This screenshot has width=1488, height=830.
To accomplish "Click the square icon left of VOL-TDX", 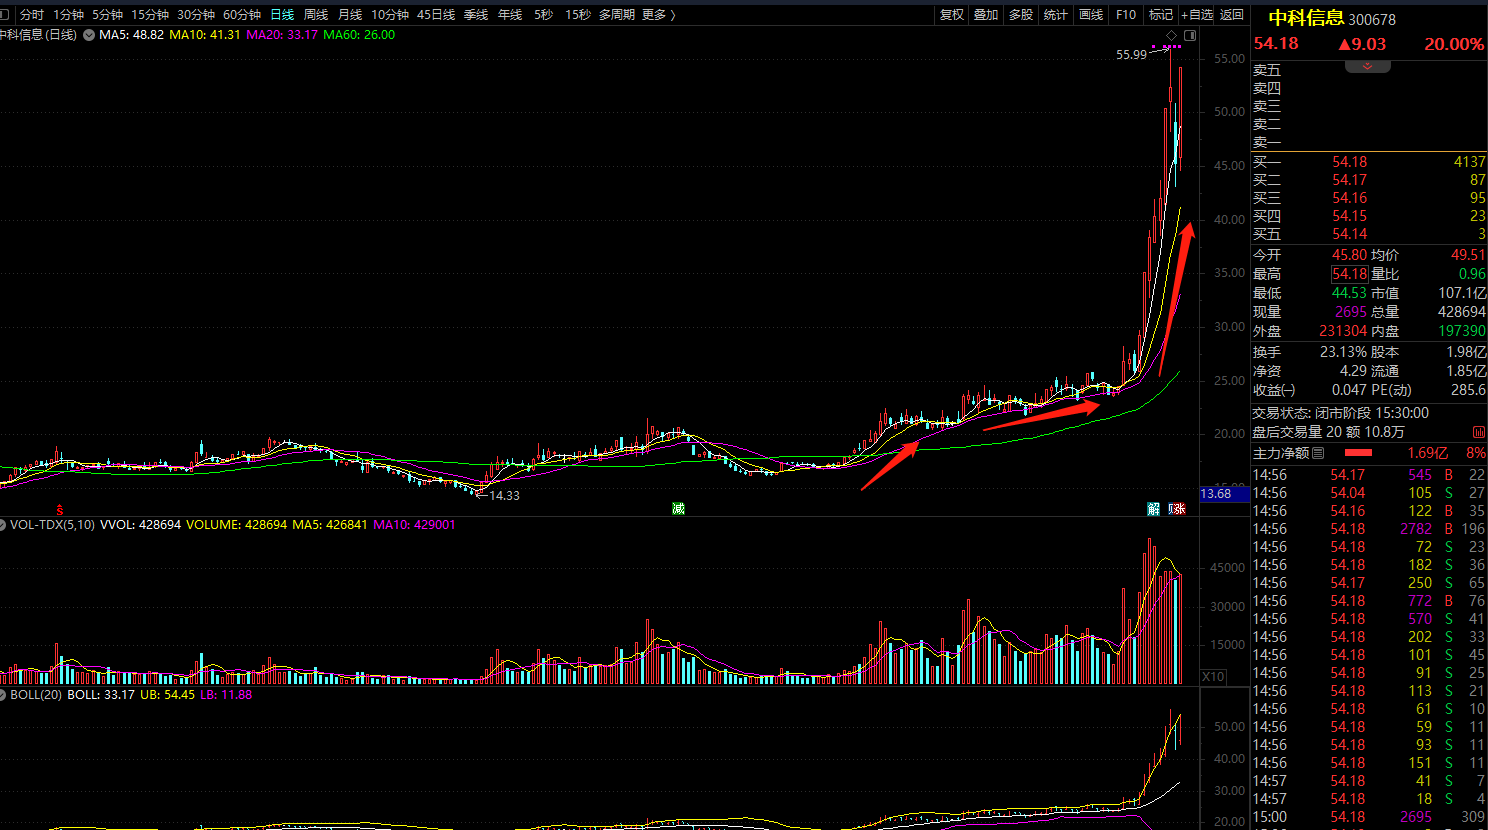I will tap(4, 524).
